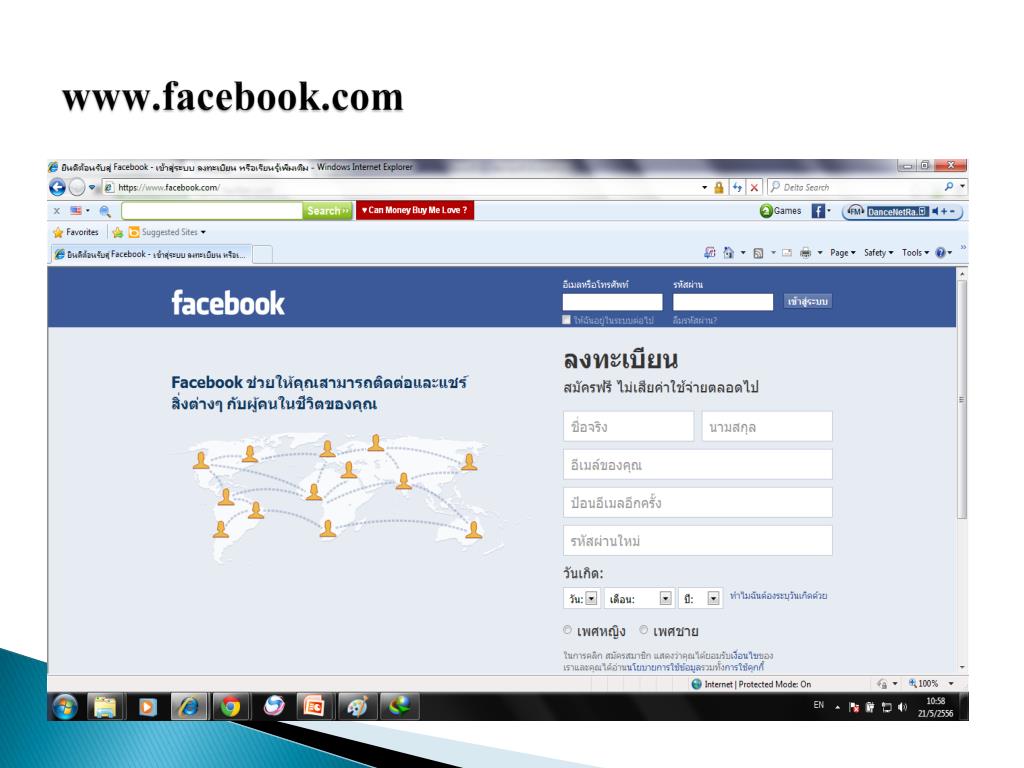
Task: Click the Facebook 'f' toolbar icon
Action: pyautogui.click(x=818, y=211)
